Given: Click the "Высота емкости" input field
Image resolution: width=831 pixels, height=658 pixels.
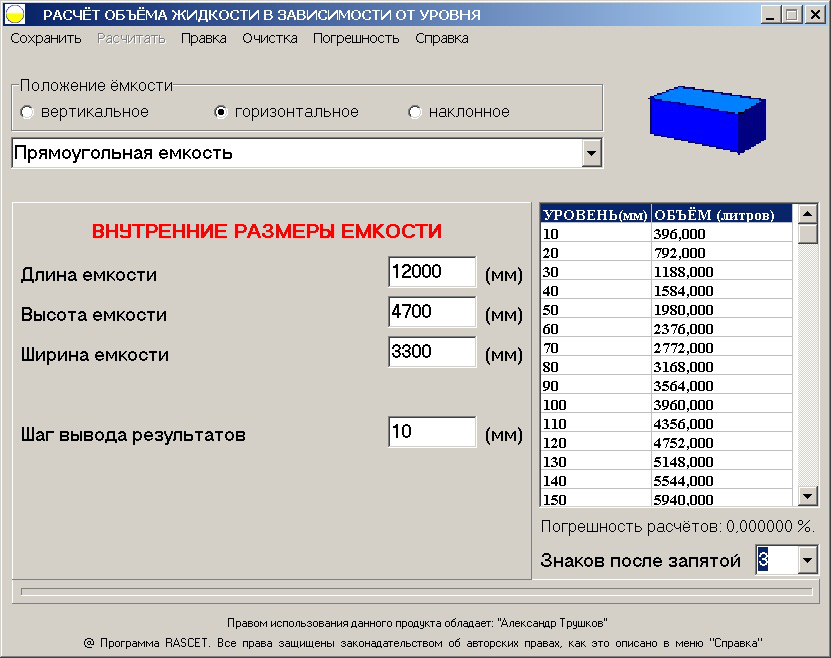Looking at the screenshot, I should [430, 311].
